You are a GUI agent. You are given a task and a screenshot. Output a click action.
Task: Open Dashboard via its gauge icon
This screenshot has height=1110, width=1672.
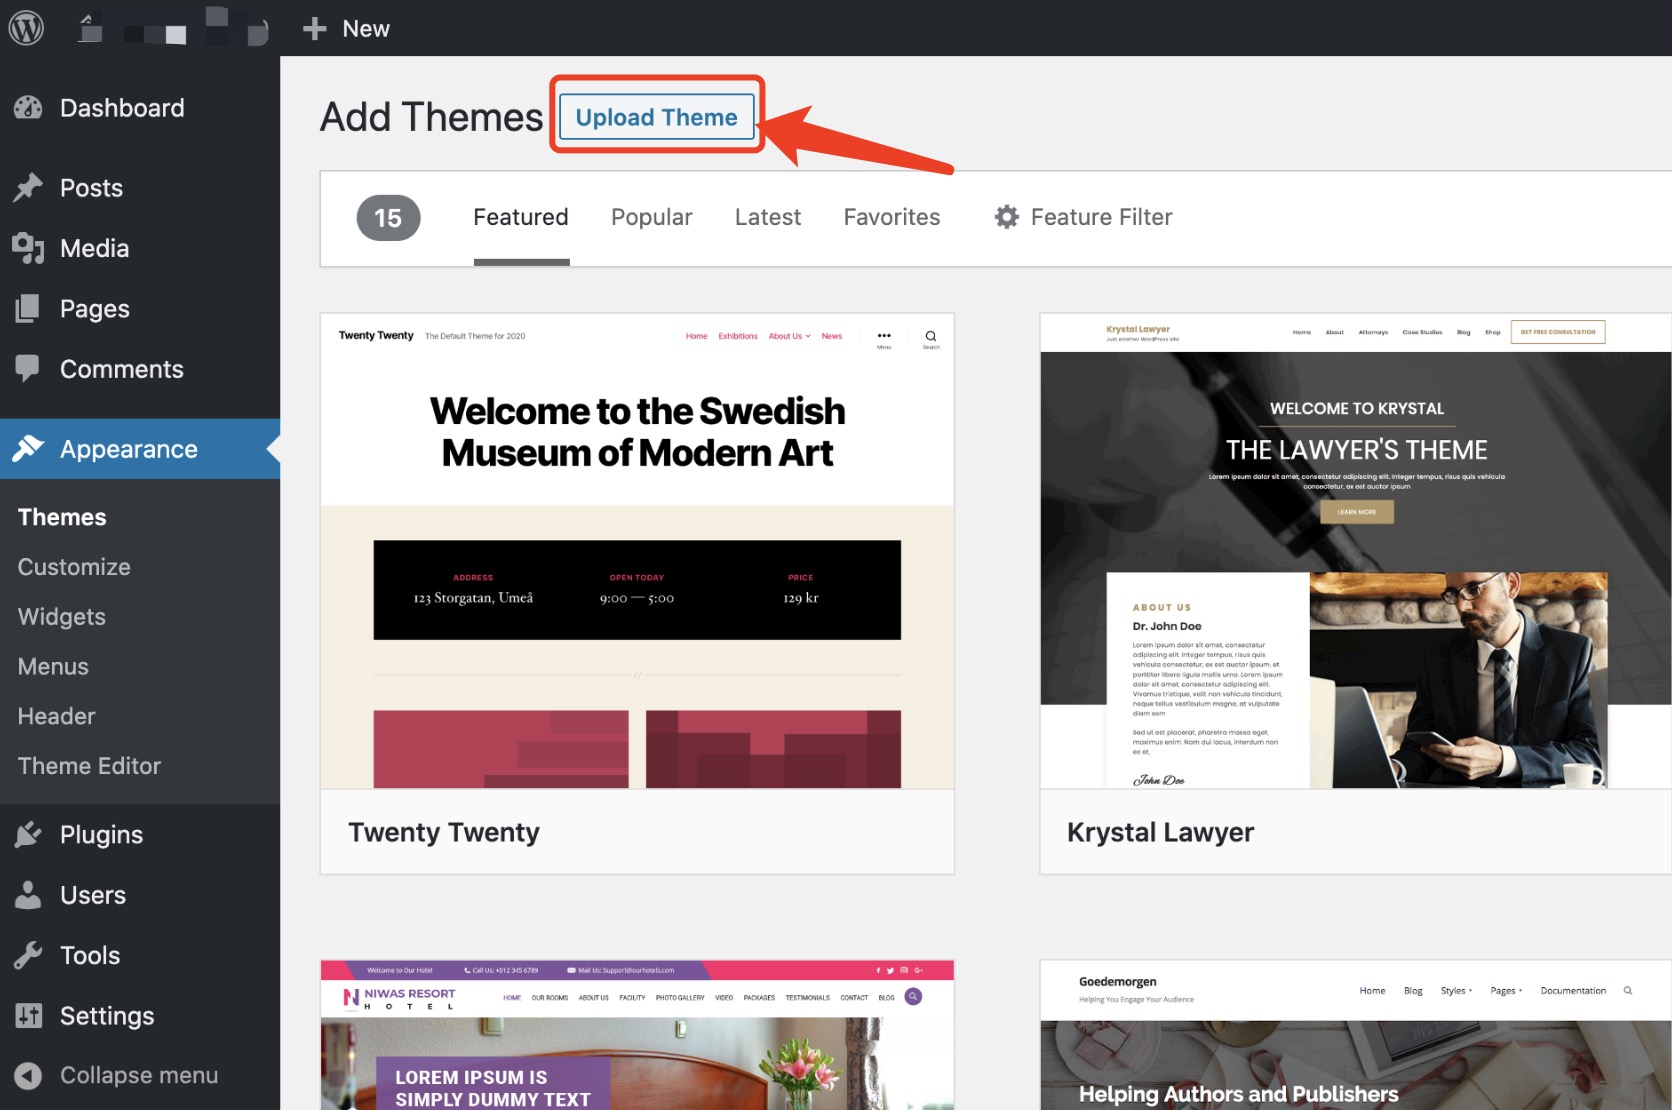click(x=28, y=108)
